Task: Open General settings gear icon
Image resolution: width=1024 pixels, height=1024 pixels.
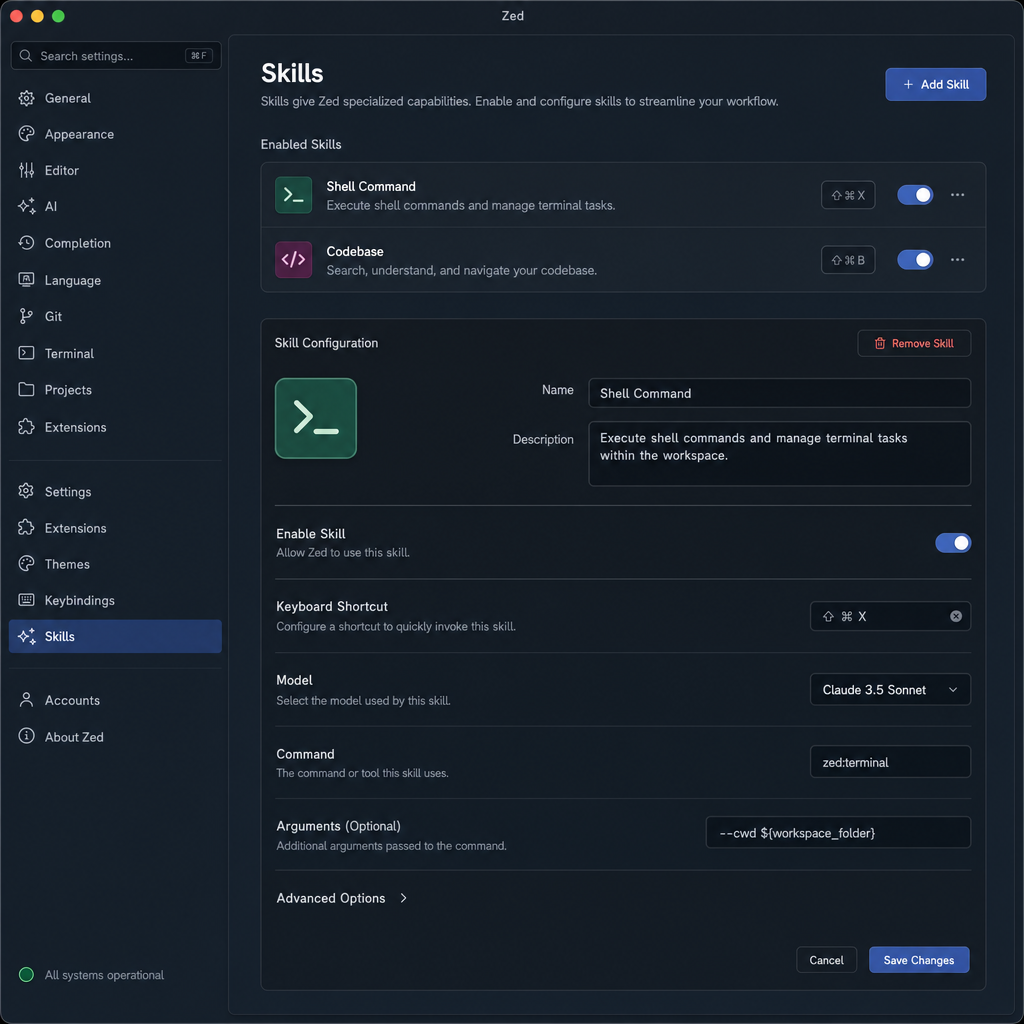Action: pos(26,98)
